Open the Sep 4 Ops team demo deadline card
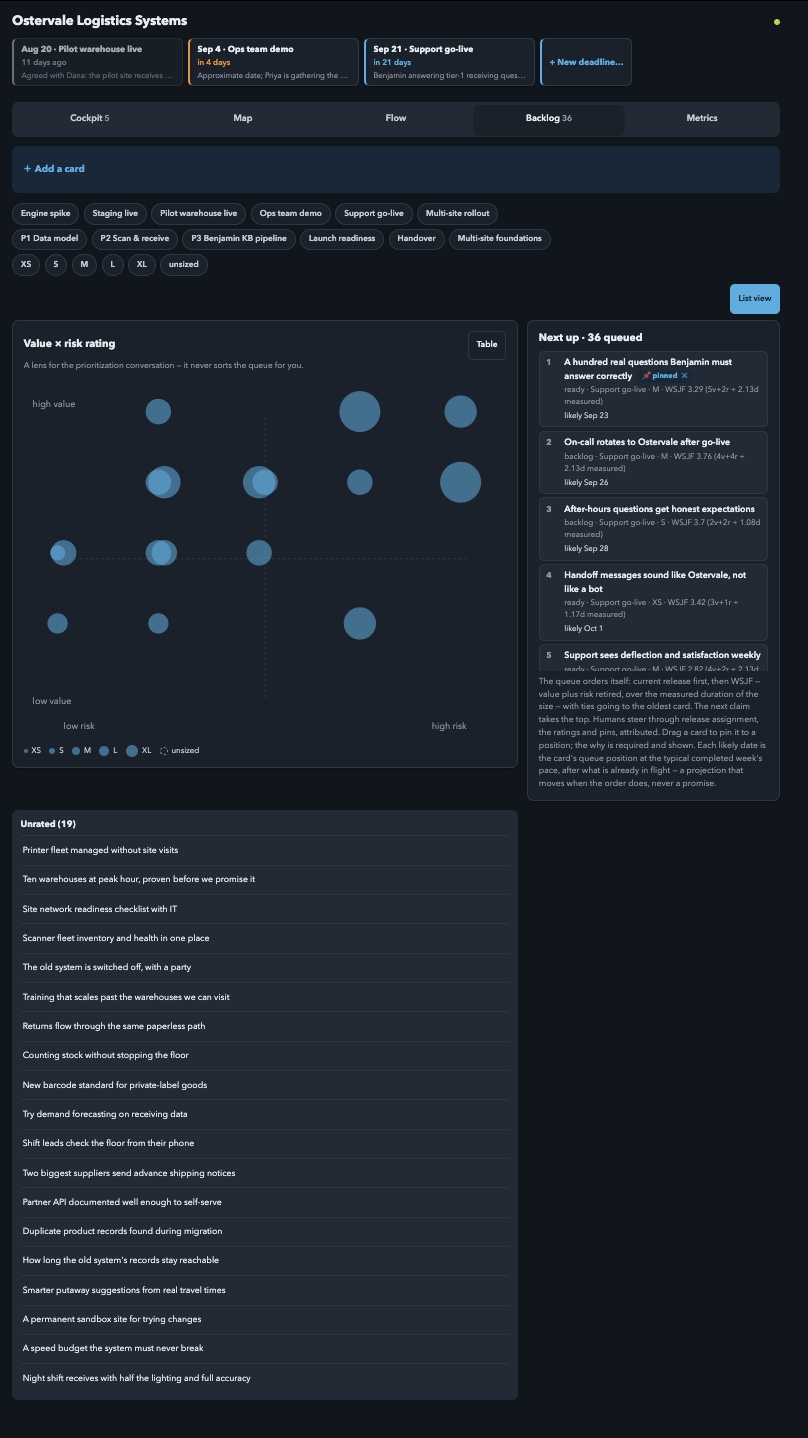 tap(273, 62)
